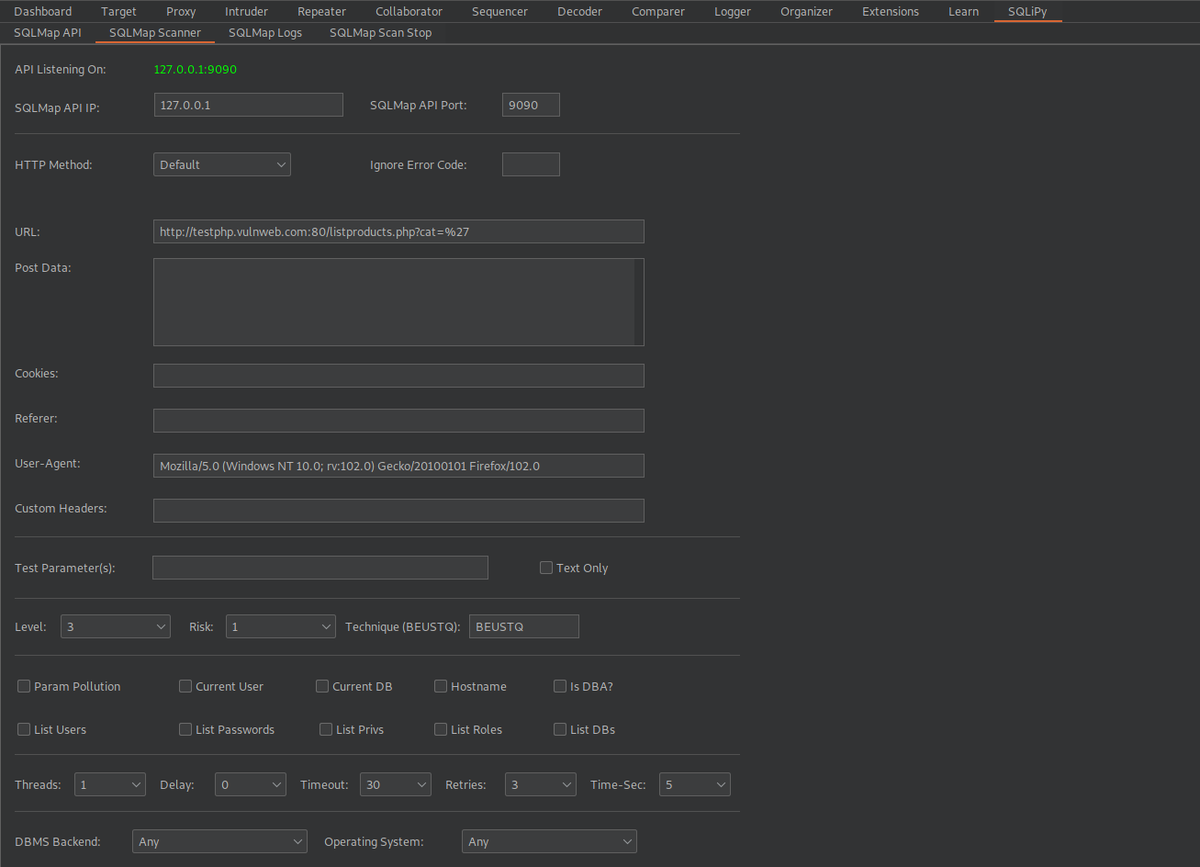Tick the Param Pollution checkbox
Screen dimensions: 1200x867
(24, 687)
